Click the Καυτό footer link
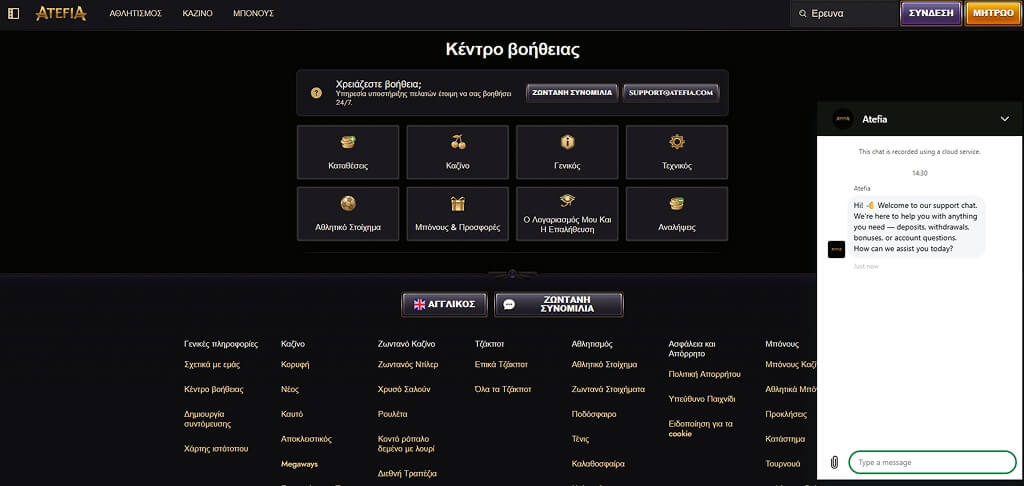The height and width of the screenshot is (486, 1024). pyautogui.click(x=292, y=414)
